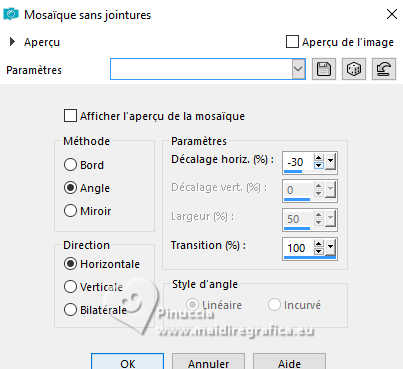Screen dimensions: 403x369
Task: Click the save preset floppy disk icon
Action: pyautogui.click(x=324, y=69)
